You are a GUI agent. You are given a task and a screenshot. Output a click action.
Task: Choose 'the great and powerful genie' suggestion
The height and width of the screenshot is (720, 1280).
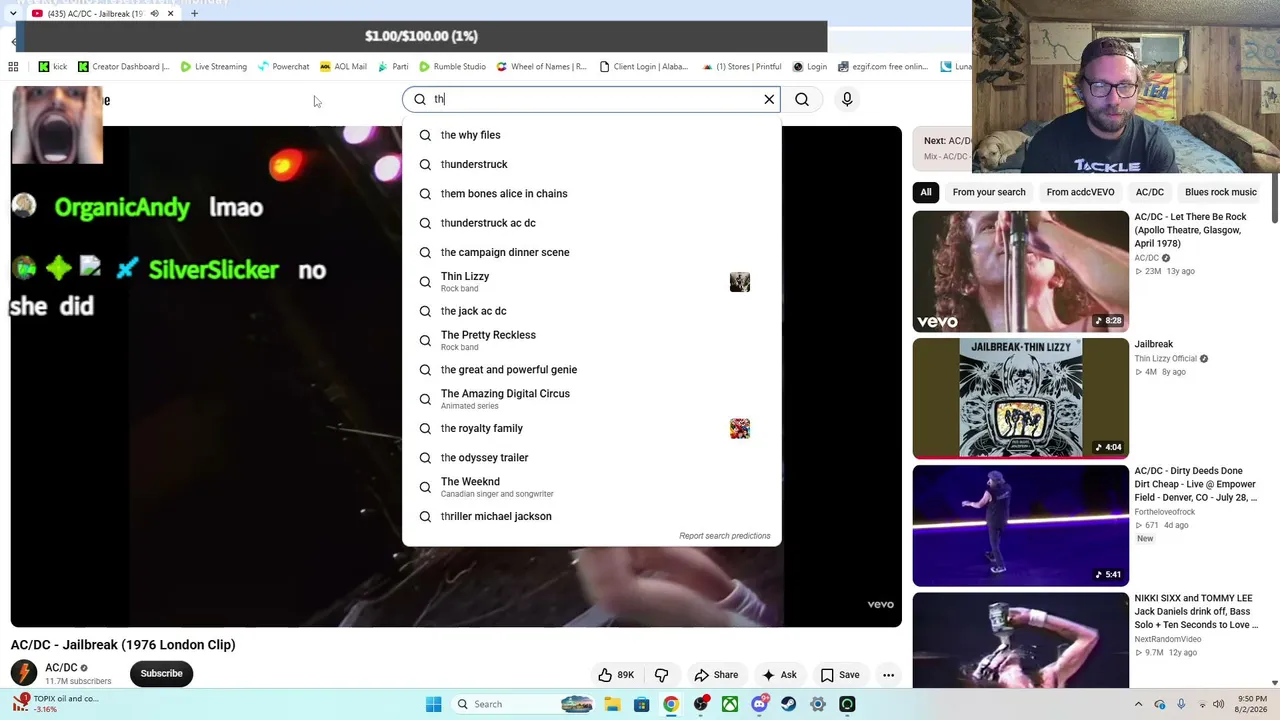tap(591, 370)
